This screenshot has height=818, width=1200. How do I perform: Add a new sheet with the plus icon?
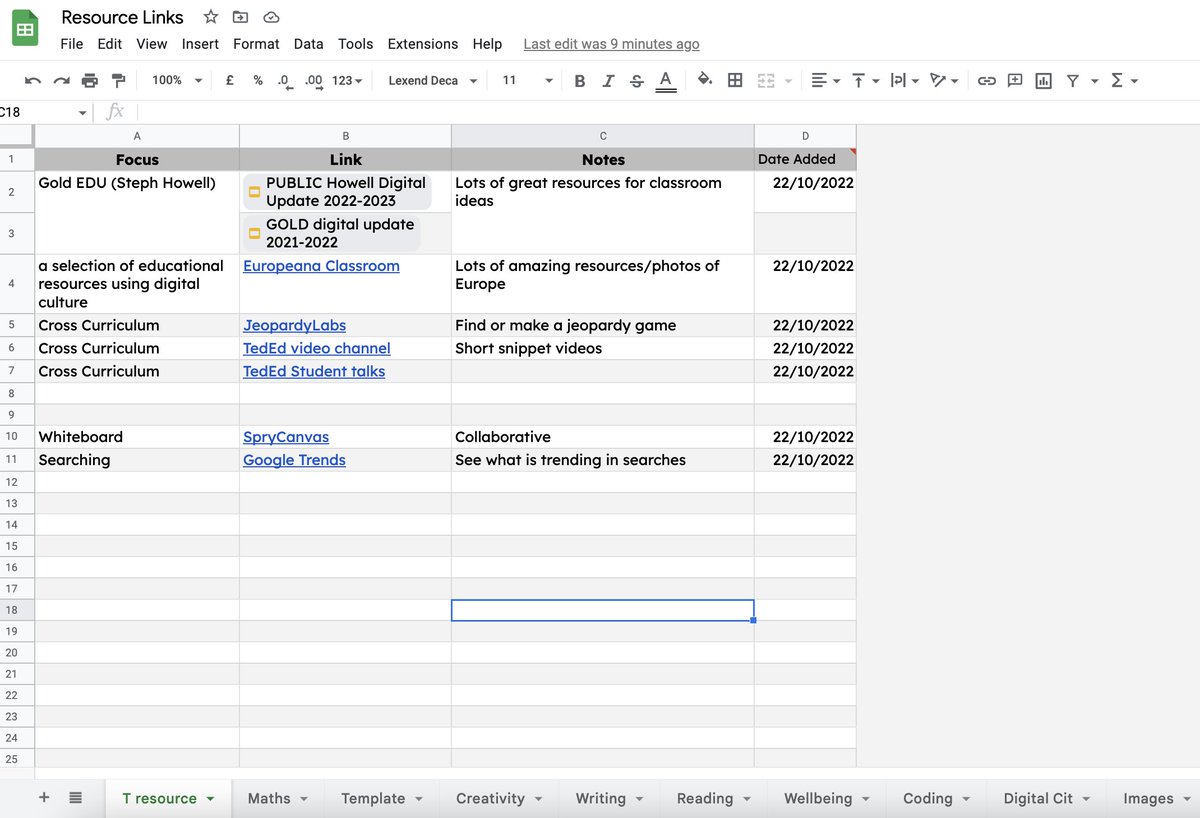(x=43, y=797)
